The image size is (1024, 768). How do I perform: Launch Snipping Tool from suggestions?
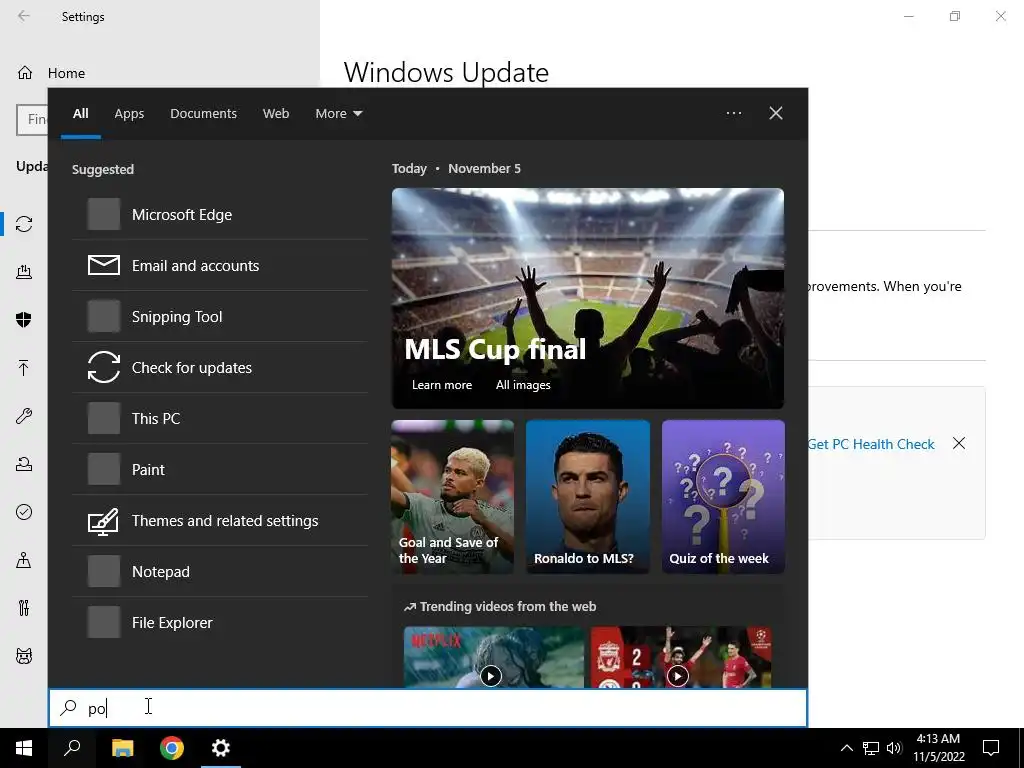[219, 316]
